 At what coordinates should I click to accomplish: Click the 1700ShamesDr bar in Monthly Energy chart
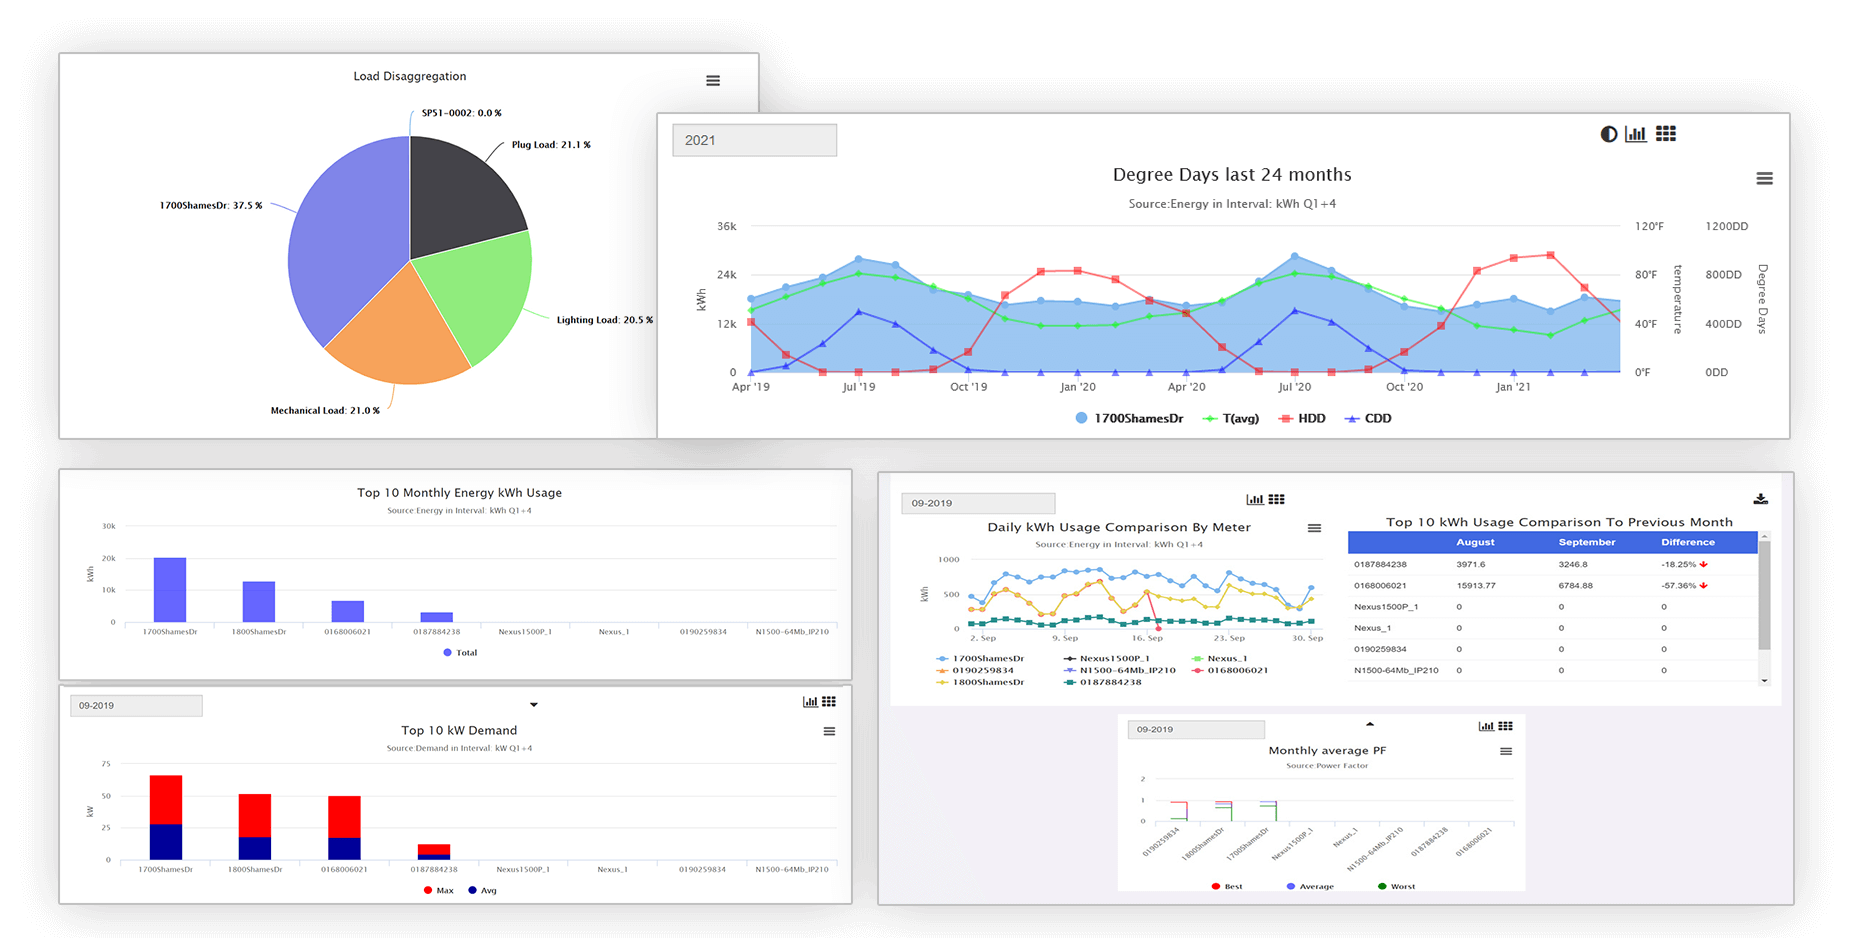170,590
